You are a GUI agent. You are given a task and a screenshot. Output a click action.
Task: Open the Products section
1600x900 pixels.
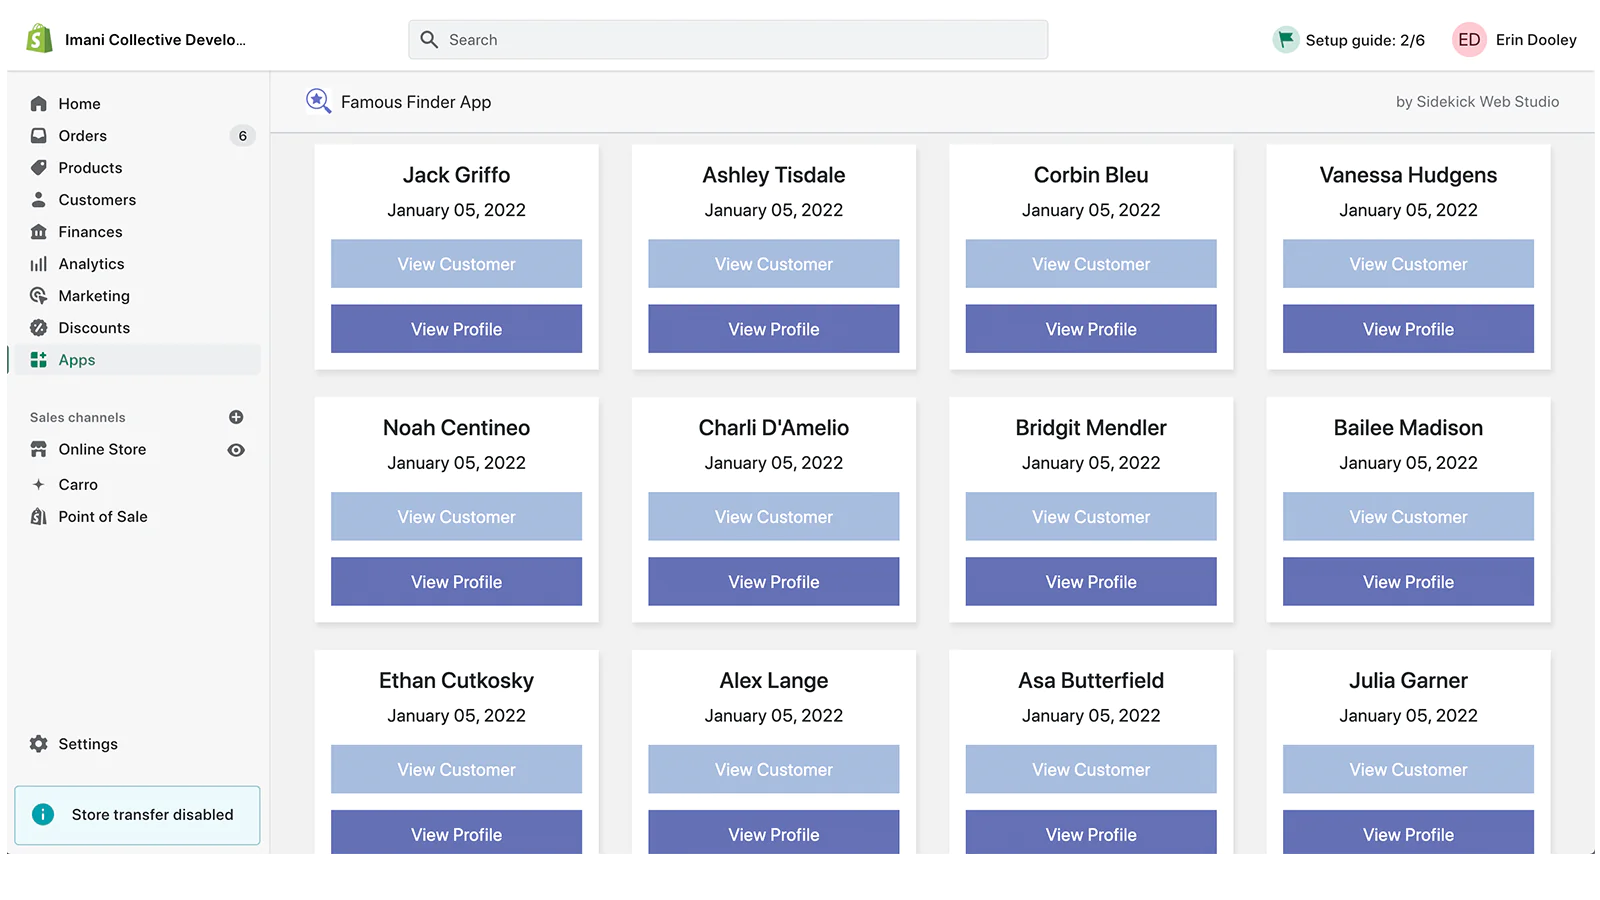tap(90, 168)
